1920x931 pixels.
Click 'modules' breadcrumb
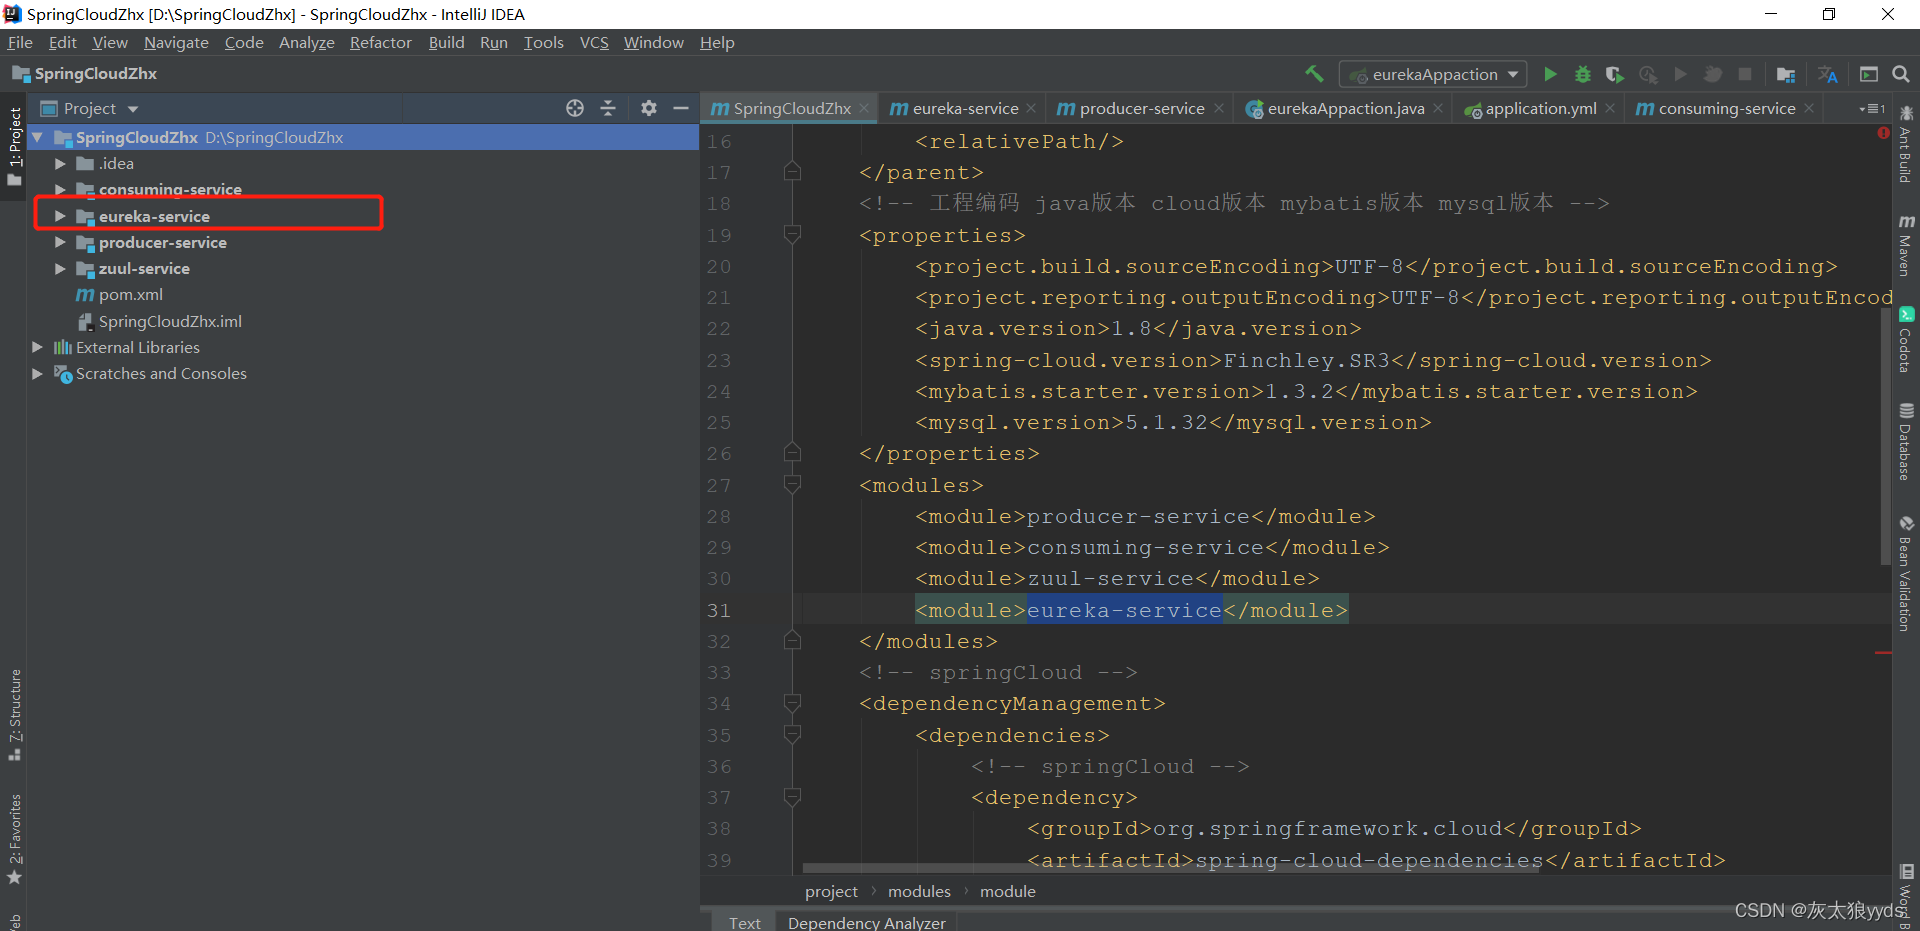coord(919,891)
